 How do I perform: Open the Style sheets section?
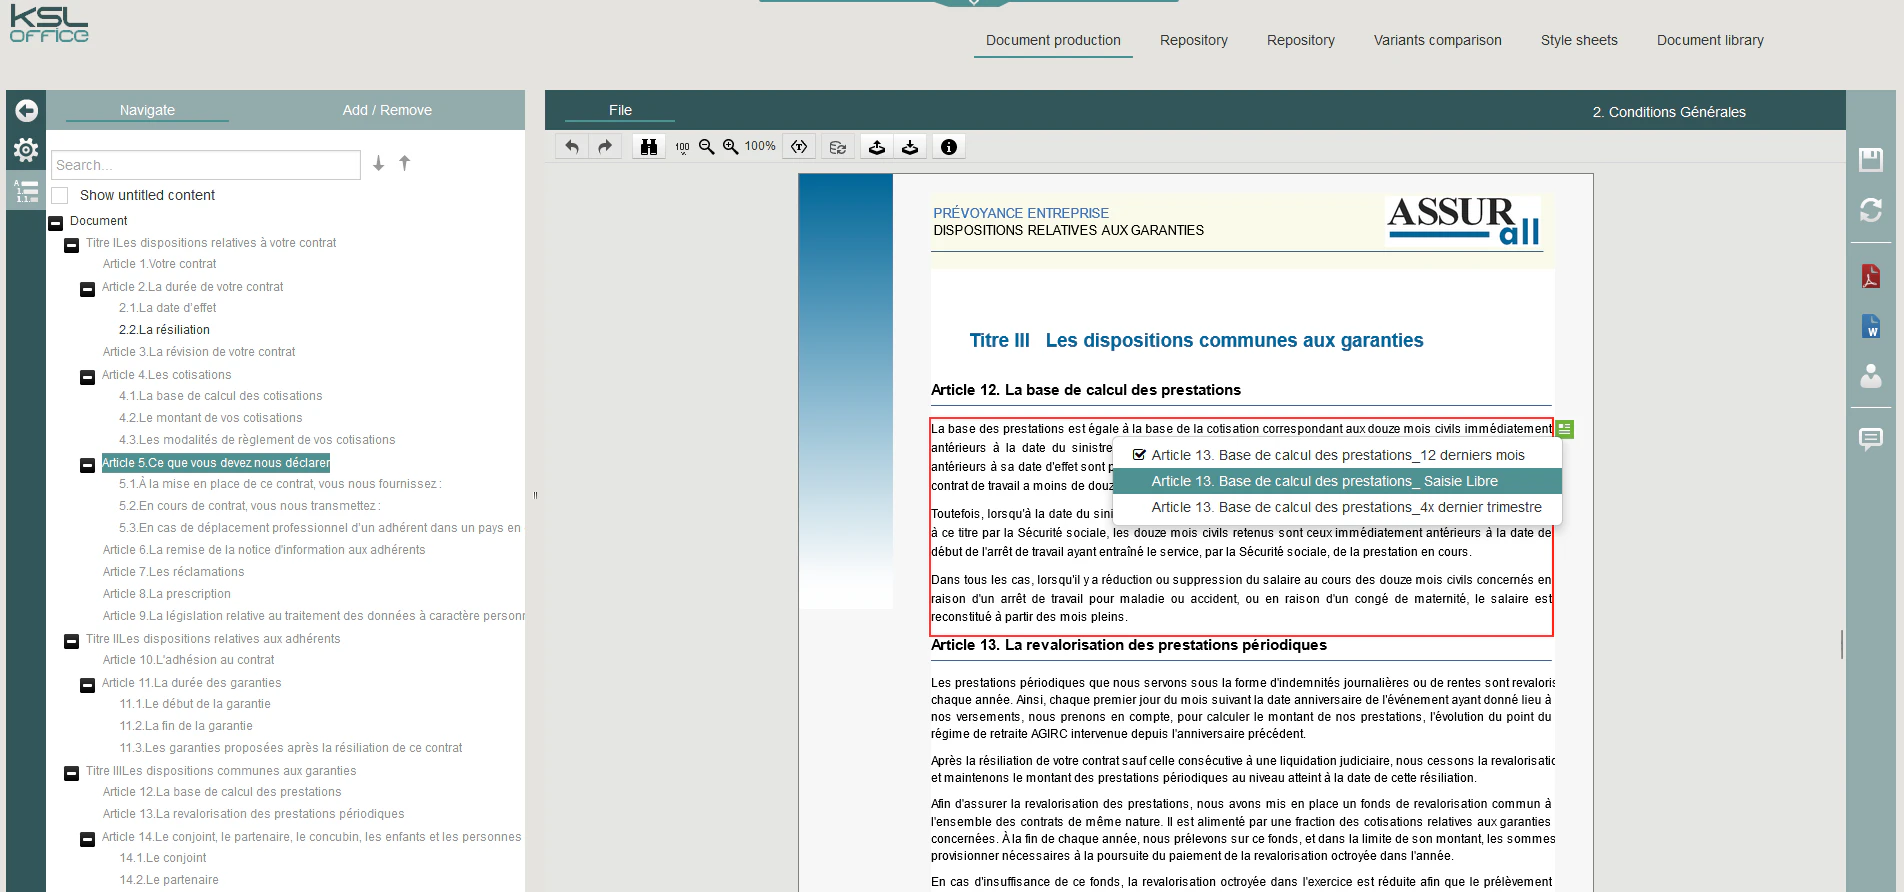1578,40
